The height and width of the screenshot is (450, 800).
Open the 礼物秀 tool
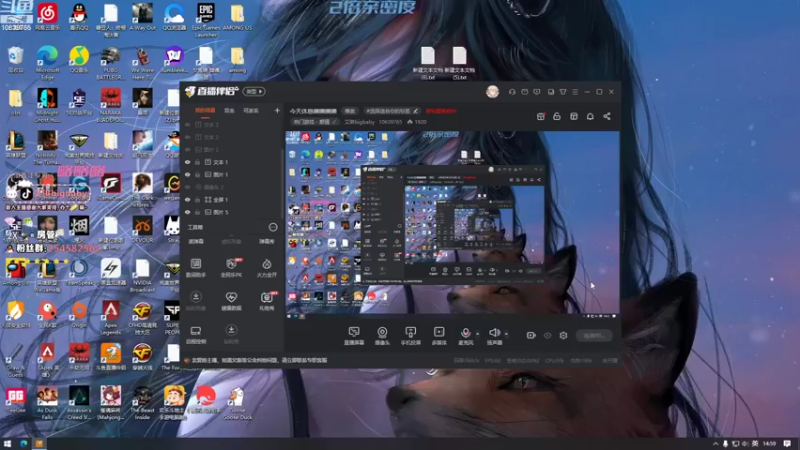tap(266, 301)
